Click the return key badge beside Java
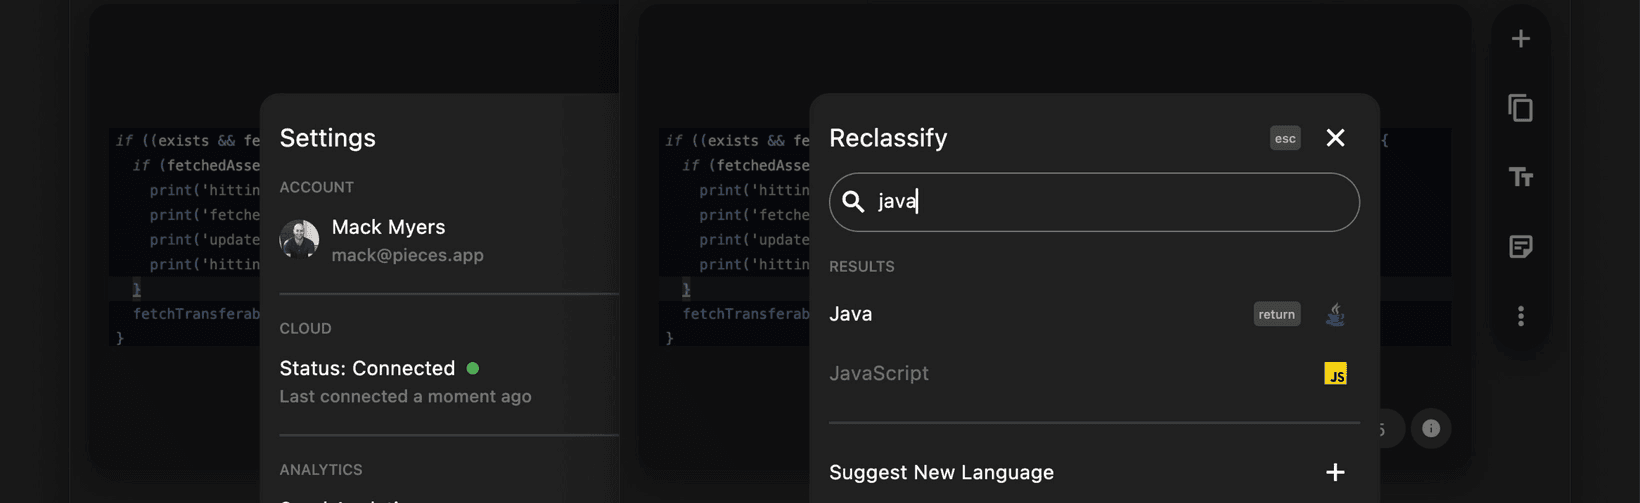Screen dimensions: 1640x503 click(x=1277, y=314)
